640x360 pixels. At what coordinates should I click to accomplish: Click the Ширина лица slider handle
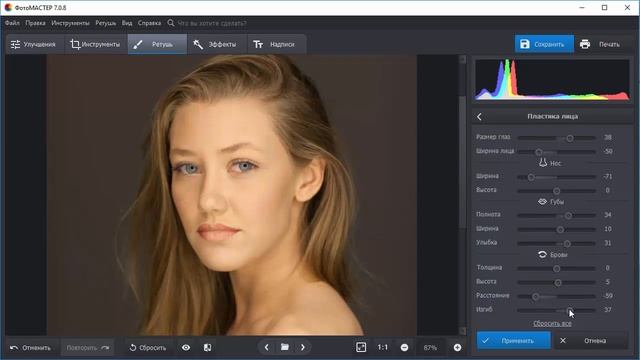click(x=539, y=152)
